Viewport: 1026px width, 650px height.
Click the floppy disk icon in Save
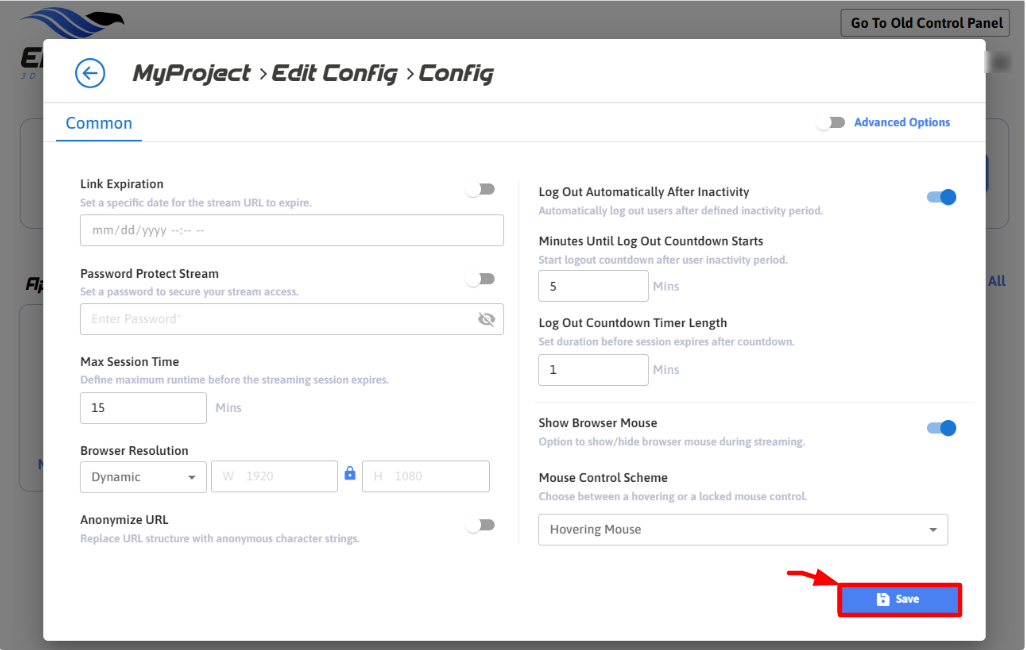(882, 599)
